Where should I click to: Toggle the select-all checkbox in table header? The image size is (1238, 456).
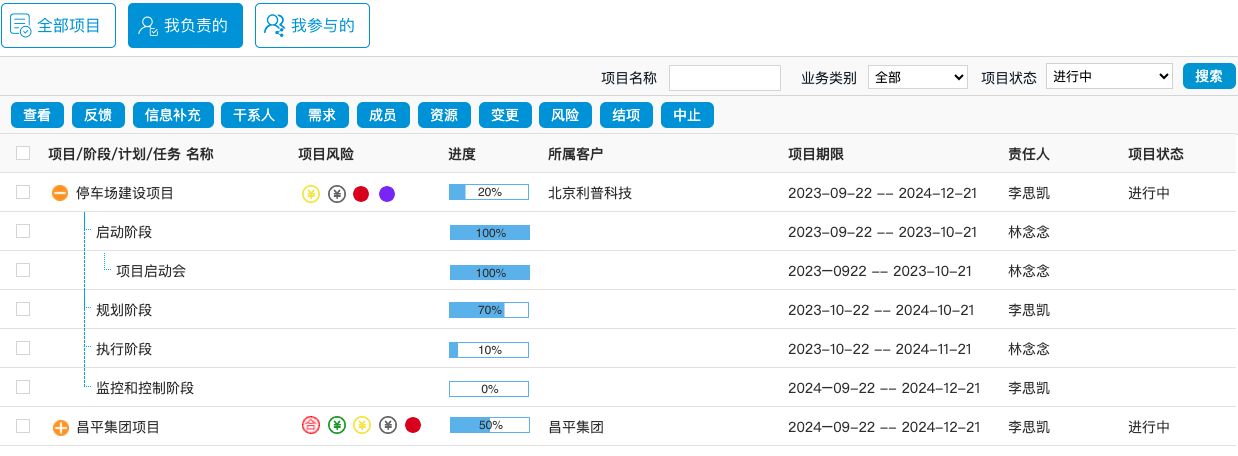[23, 154]
